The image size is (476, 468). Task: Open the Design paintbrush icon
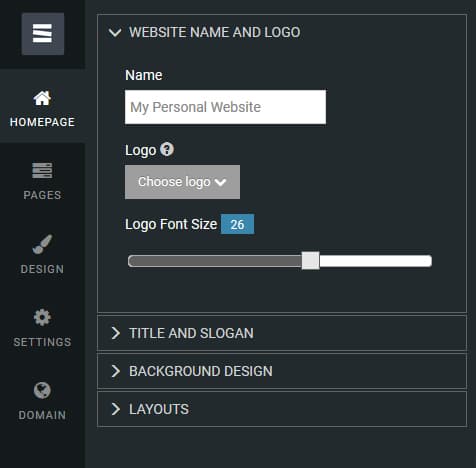click(x=42, y=244)
